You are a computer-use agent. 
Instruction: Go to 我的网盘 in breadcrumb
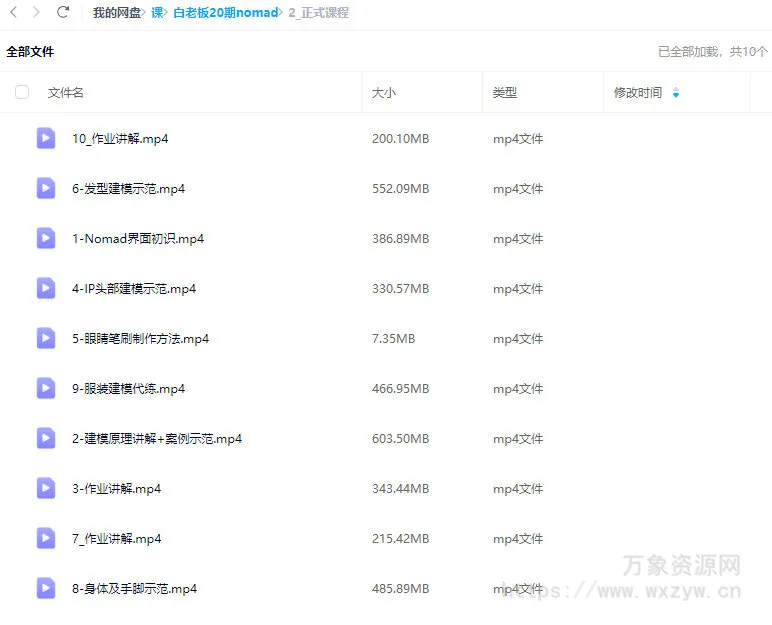pyautogui.click(x=117, y=13)
